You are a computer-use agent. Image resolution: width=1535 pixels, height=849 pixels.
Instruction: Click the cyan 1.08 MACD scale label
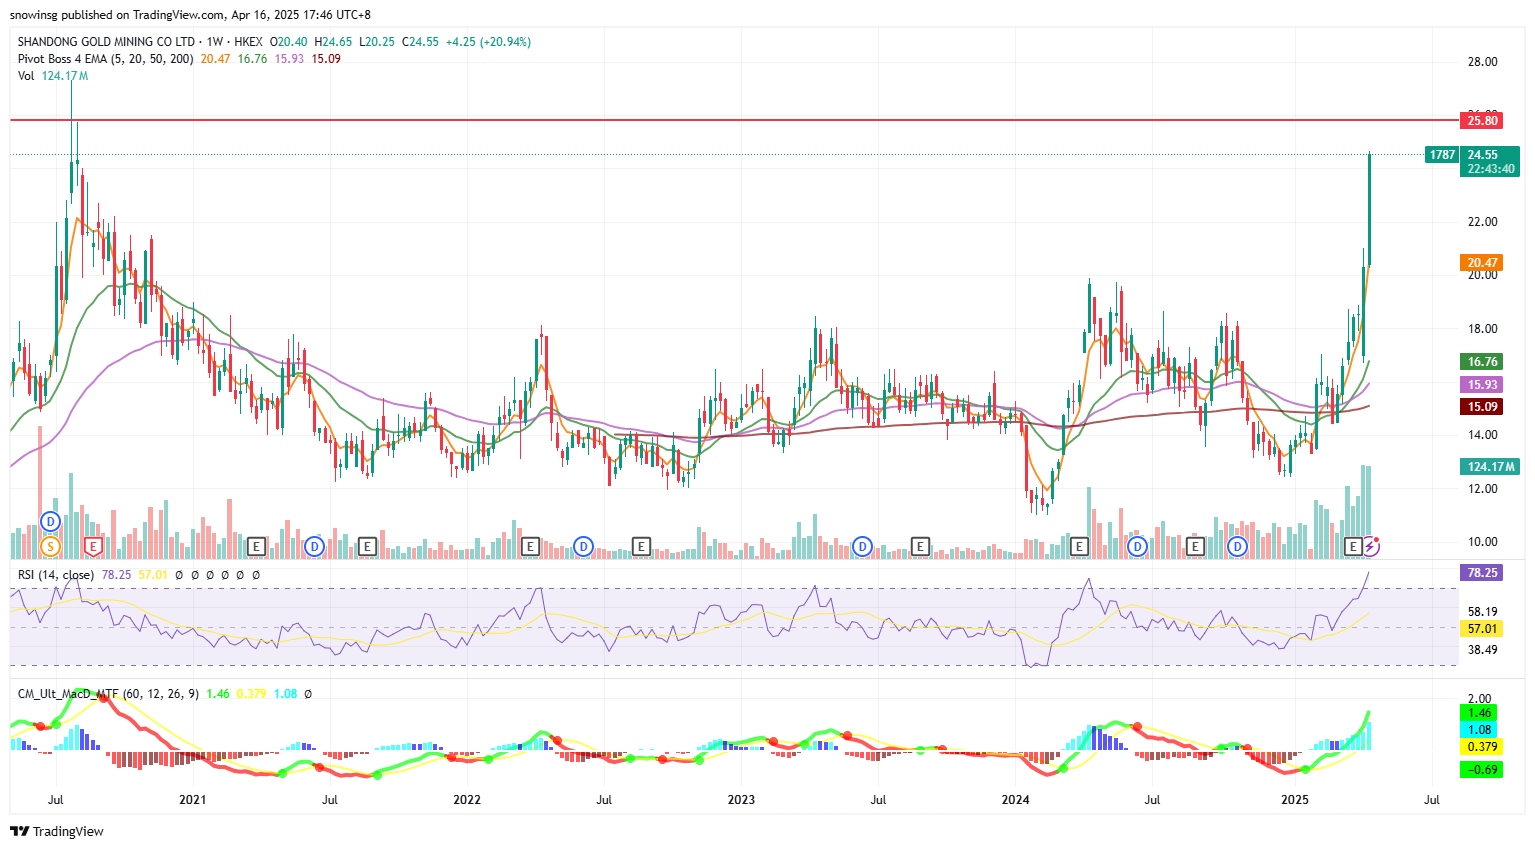point(1481,730)
